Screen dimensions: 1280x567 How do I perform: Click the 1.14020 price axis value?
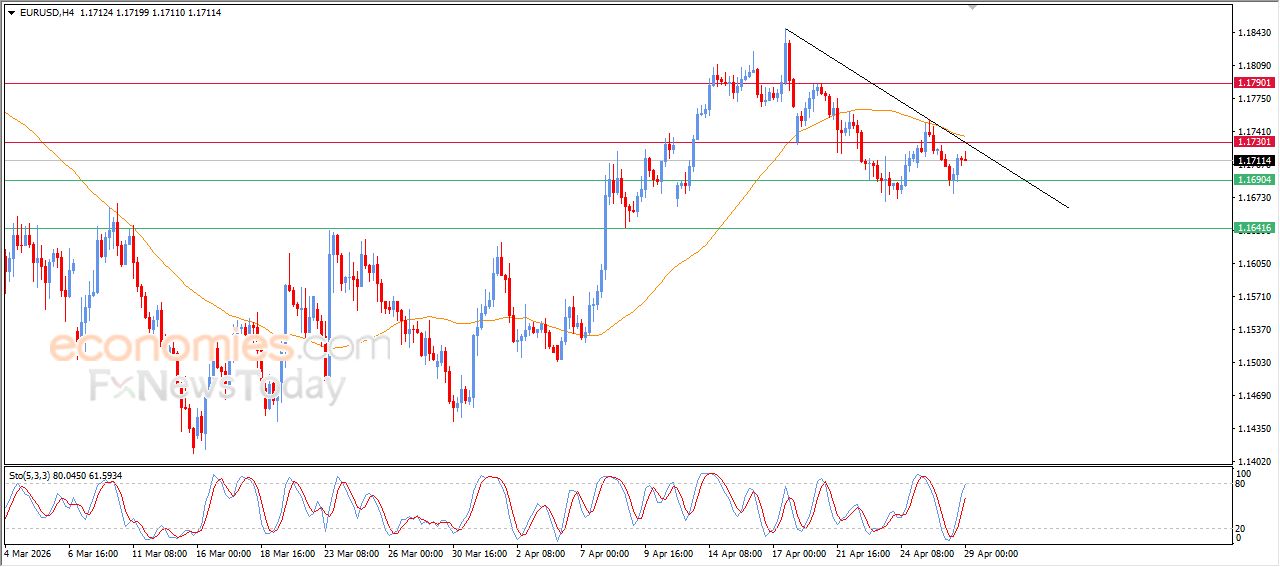coord(1253,461)
